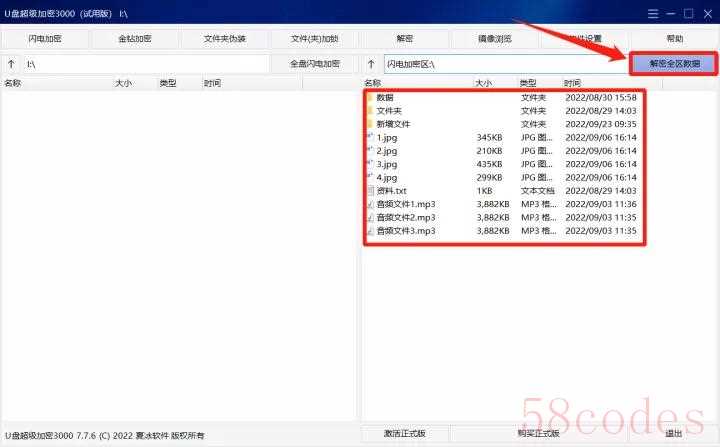
Task: Select the file name 1.jpg
Action: (x=387, y=137)
